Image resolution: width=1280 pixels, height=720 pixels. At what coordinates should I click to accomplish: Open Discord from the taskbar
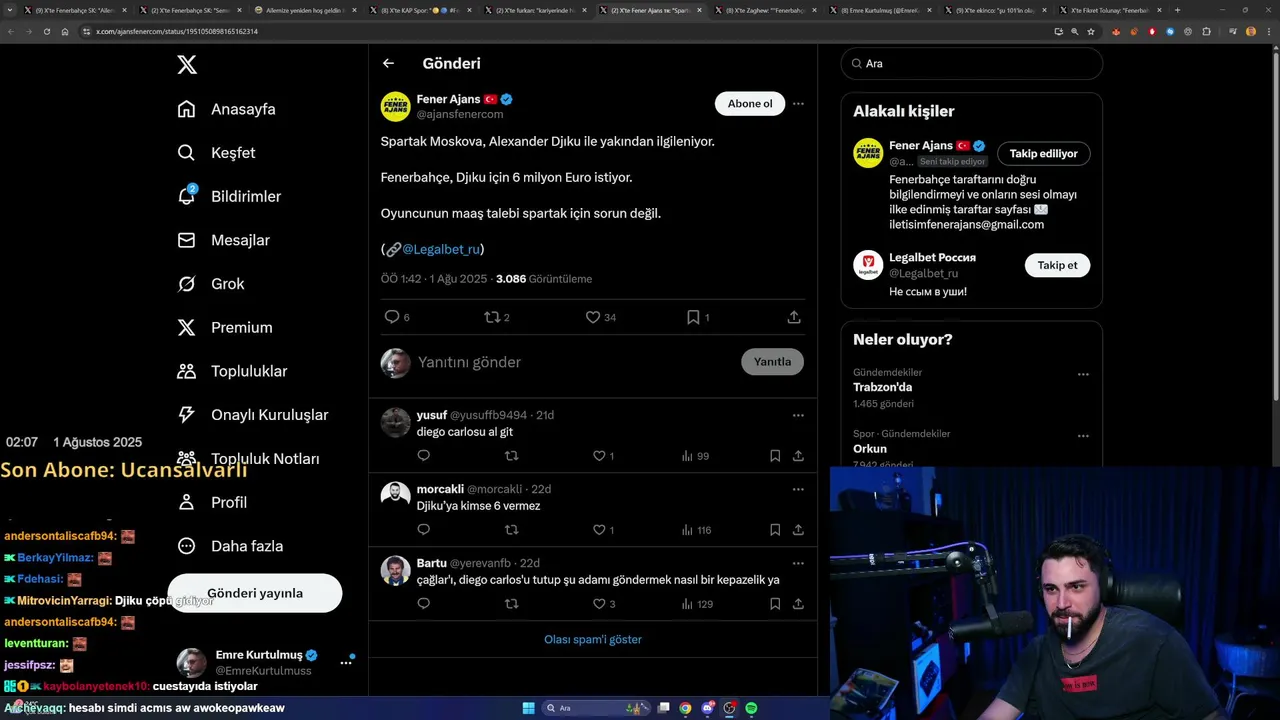pos(708,708)
